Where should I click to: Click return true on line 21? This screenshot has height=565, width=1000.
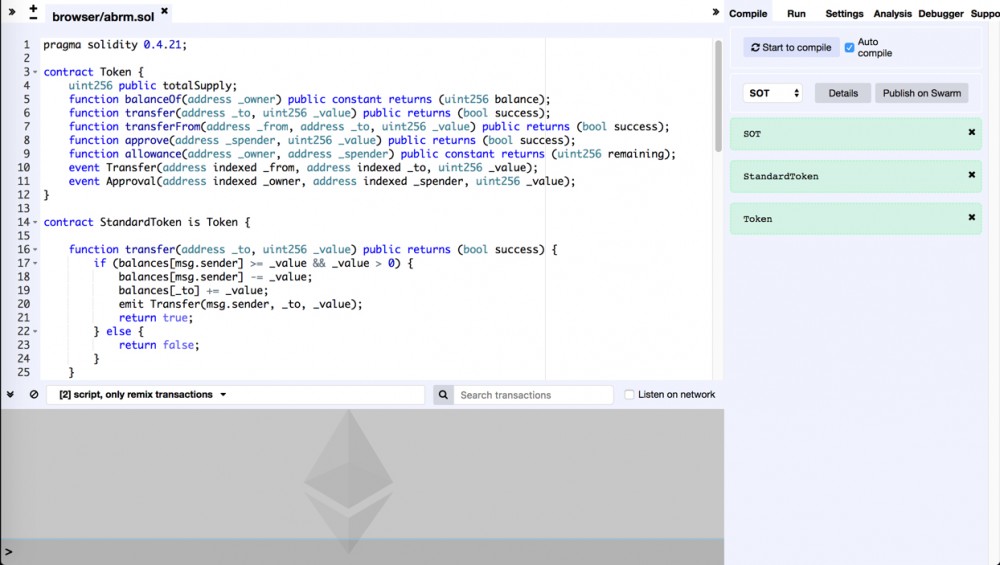tap(156, 318)
